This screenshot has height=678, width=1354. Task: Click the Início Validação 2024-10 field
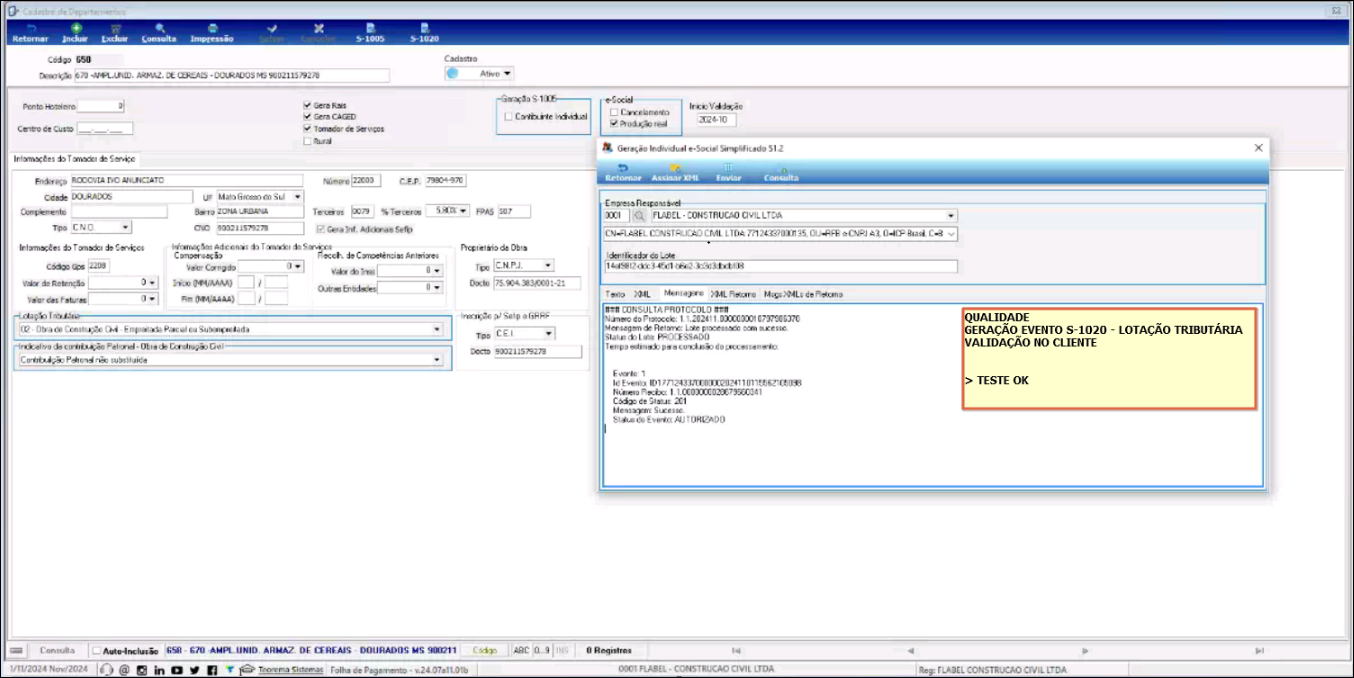[716, 120]
